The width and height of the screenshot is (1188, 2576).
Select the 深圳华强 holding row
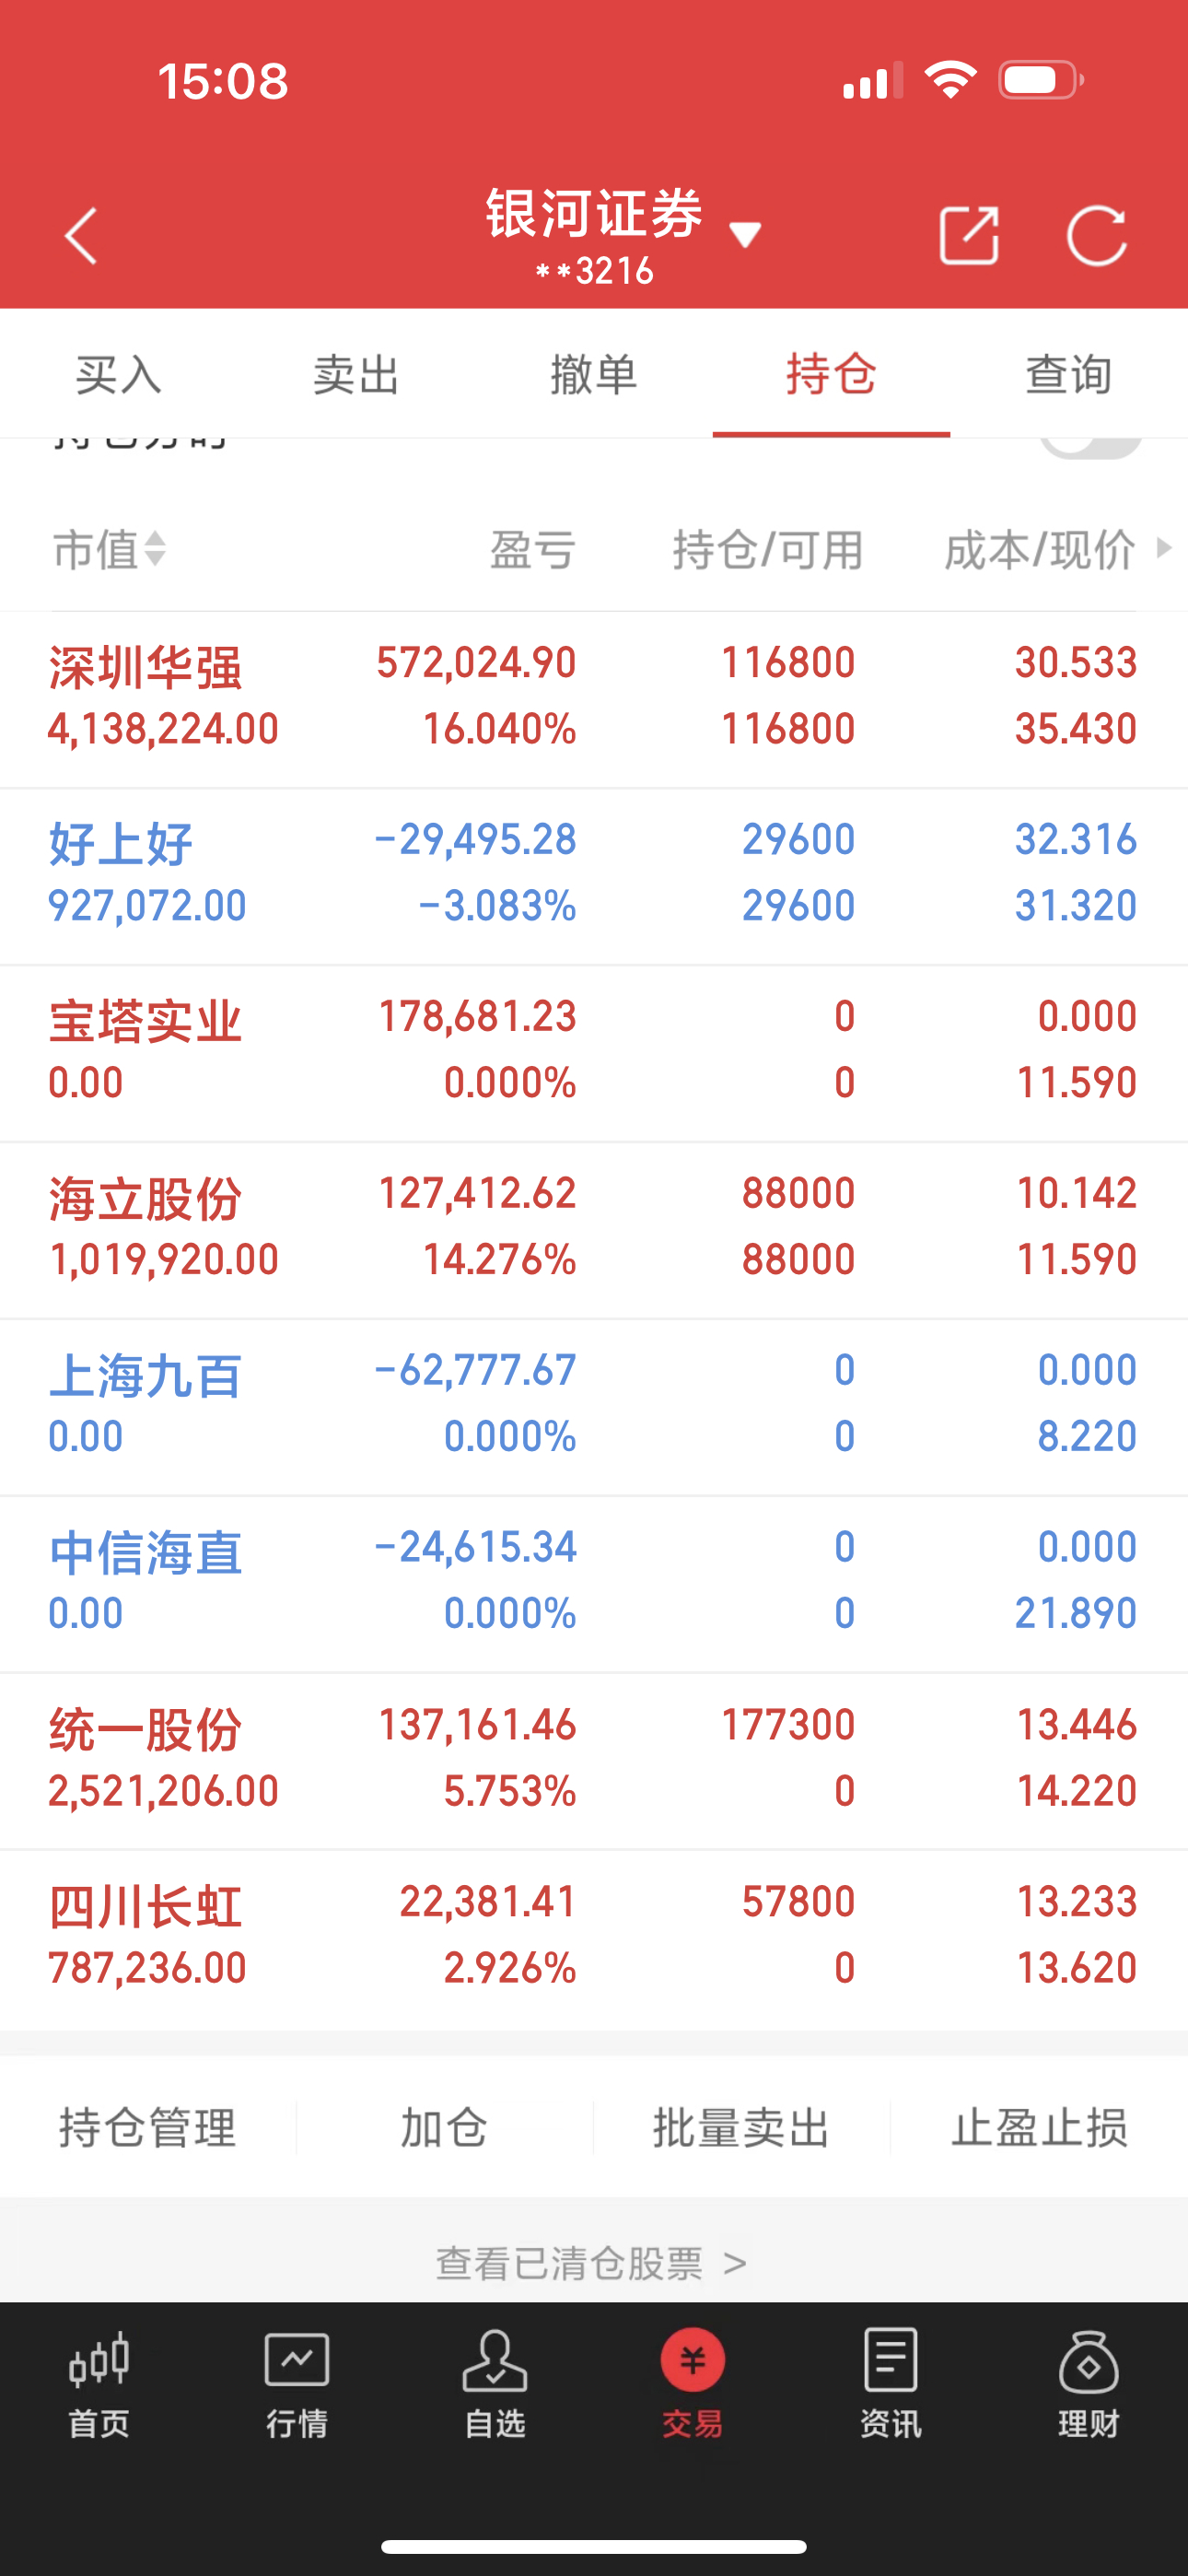[594, 698]
